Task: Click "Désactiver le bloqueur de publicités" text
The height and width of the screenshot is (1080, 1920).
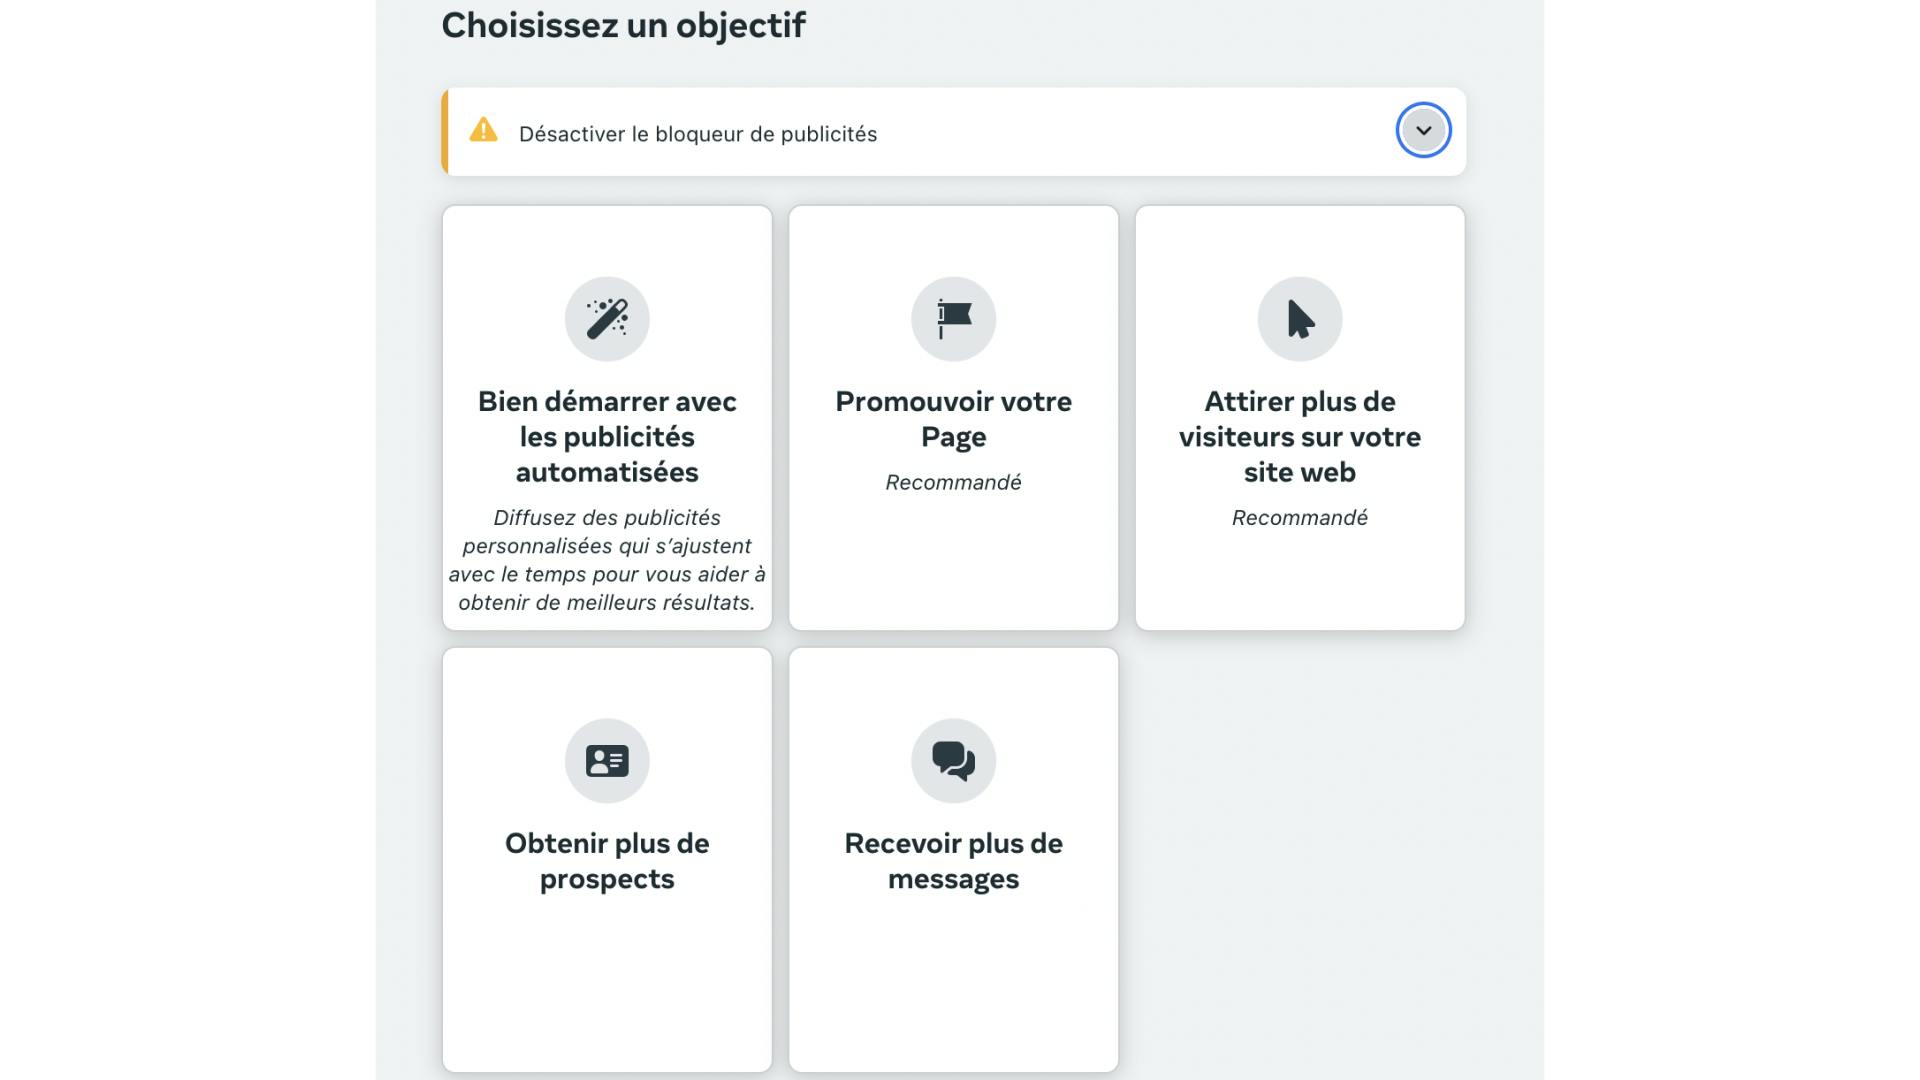Action: 697,134
